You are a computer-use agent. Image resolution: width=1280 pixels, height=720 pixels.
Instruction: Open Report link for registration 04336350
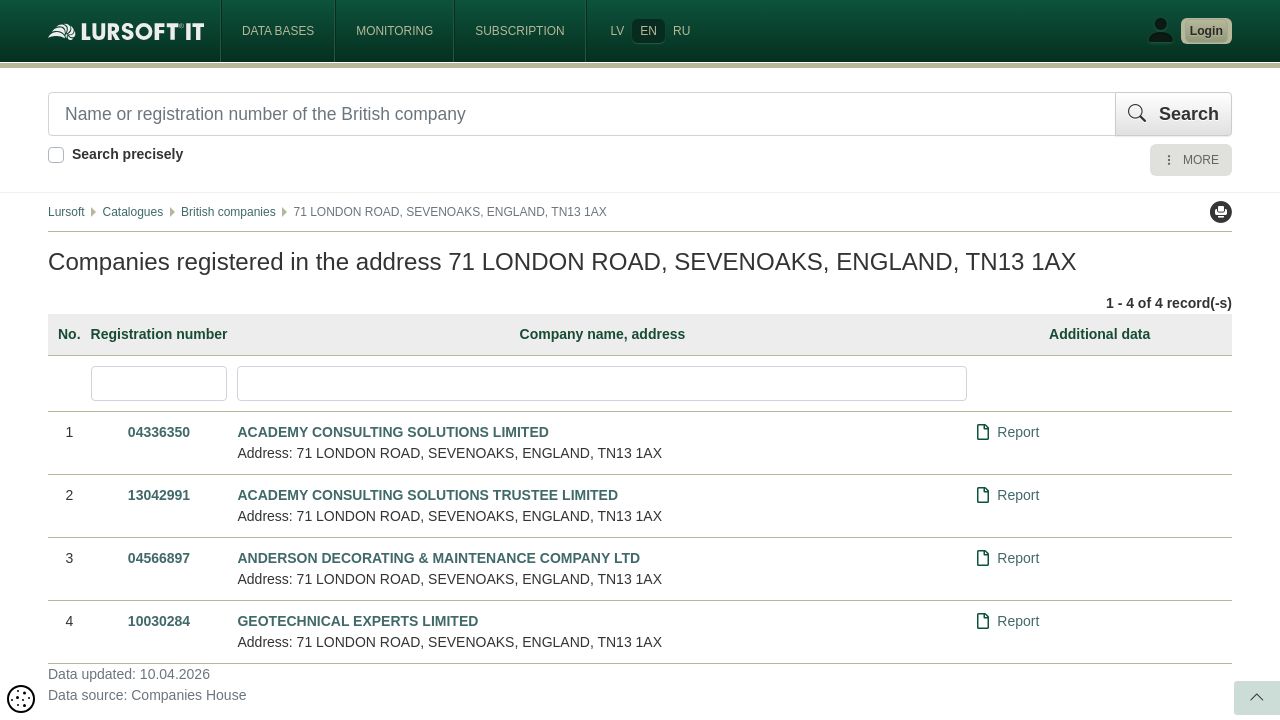click(x=1018, y=432)
